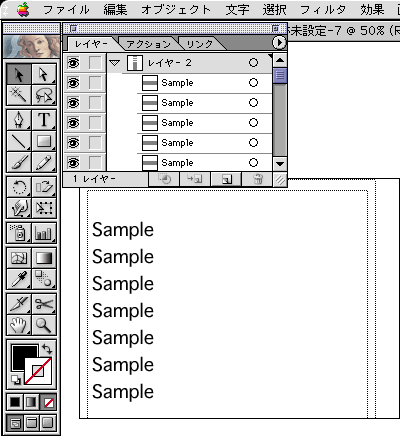Activate the Zoom magnifier tool
The height and width of the screenshot is (436, 400).
click(x=44, y=325)
